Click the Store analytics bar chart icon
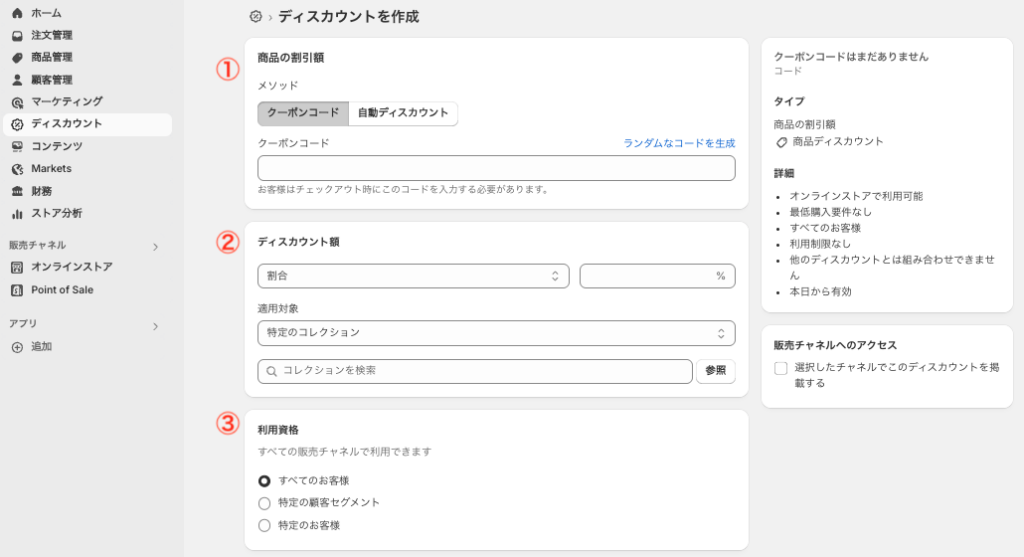This screenshot has height=557, width=1024. (17, 213)
